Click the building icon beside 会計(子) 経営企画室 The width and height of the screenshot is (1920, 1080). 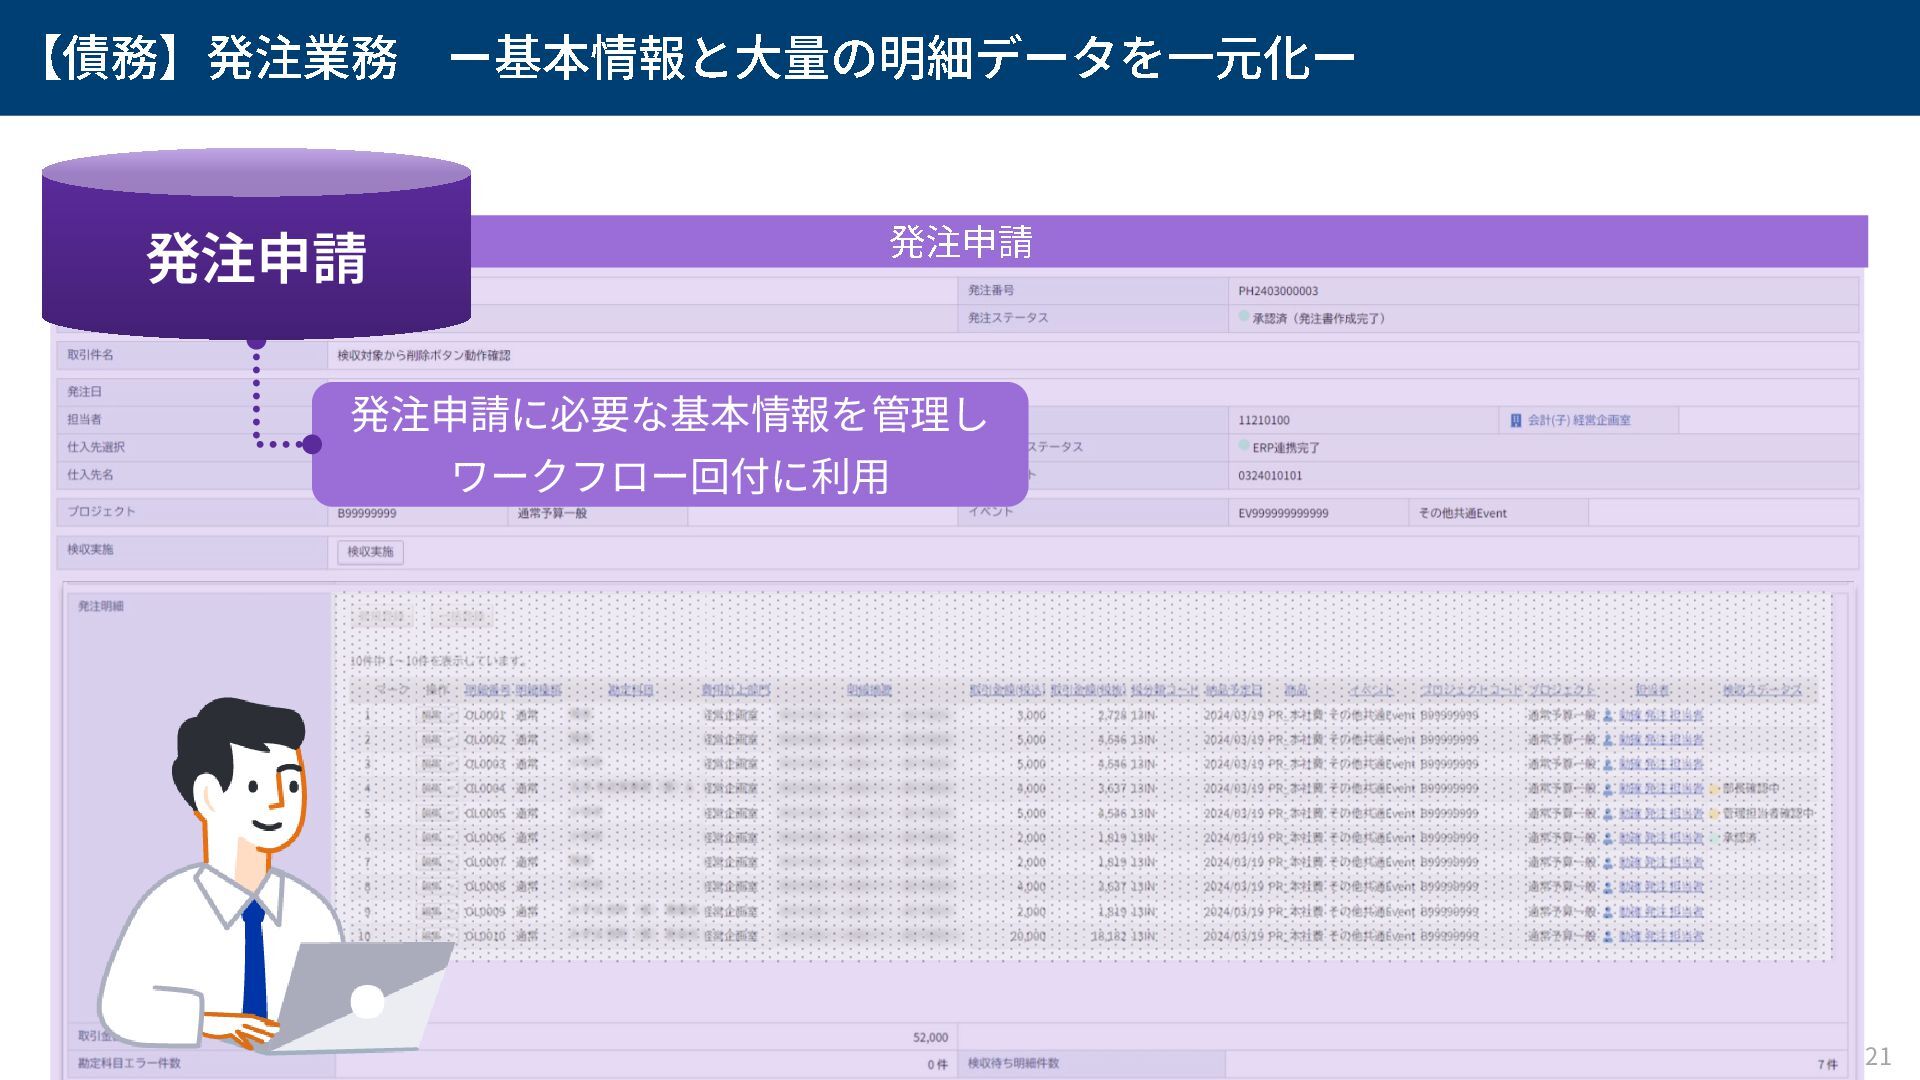coord(1516,421)
